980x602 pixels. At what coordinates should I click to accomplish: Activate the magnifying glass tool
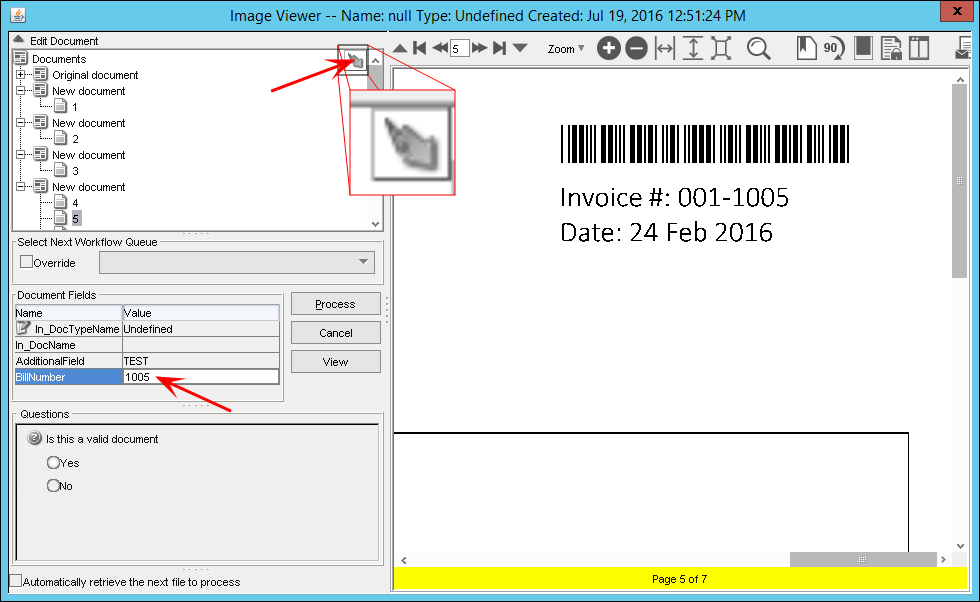coord(759,48)
